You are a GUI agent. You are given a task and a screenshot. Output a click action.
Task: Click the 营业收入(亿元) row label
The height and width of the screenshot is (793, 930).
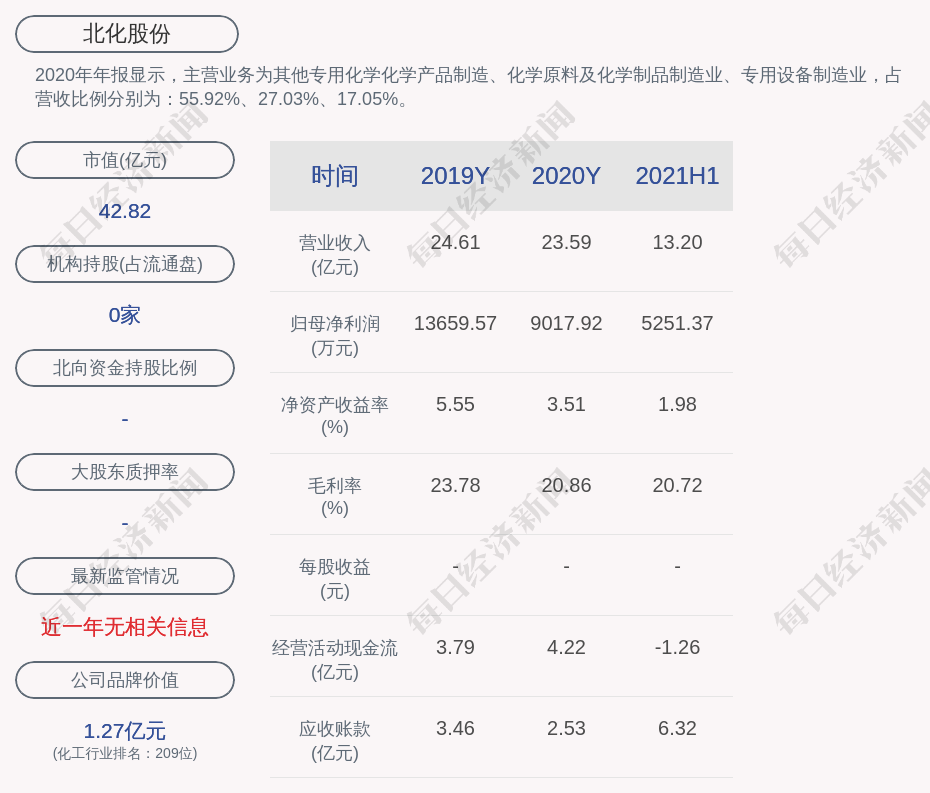[335, 255]
